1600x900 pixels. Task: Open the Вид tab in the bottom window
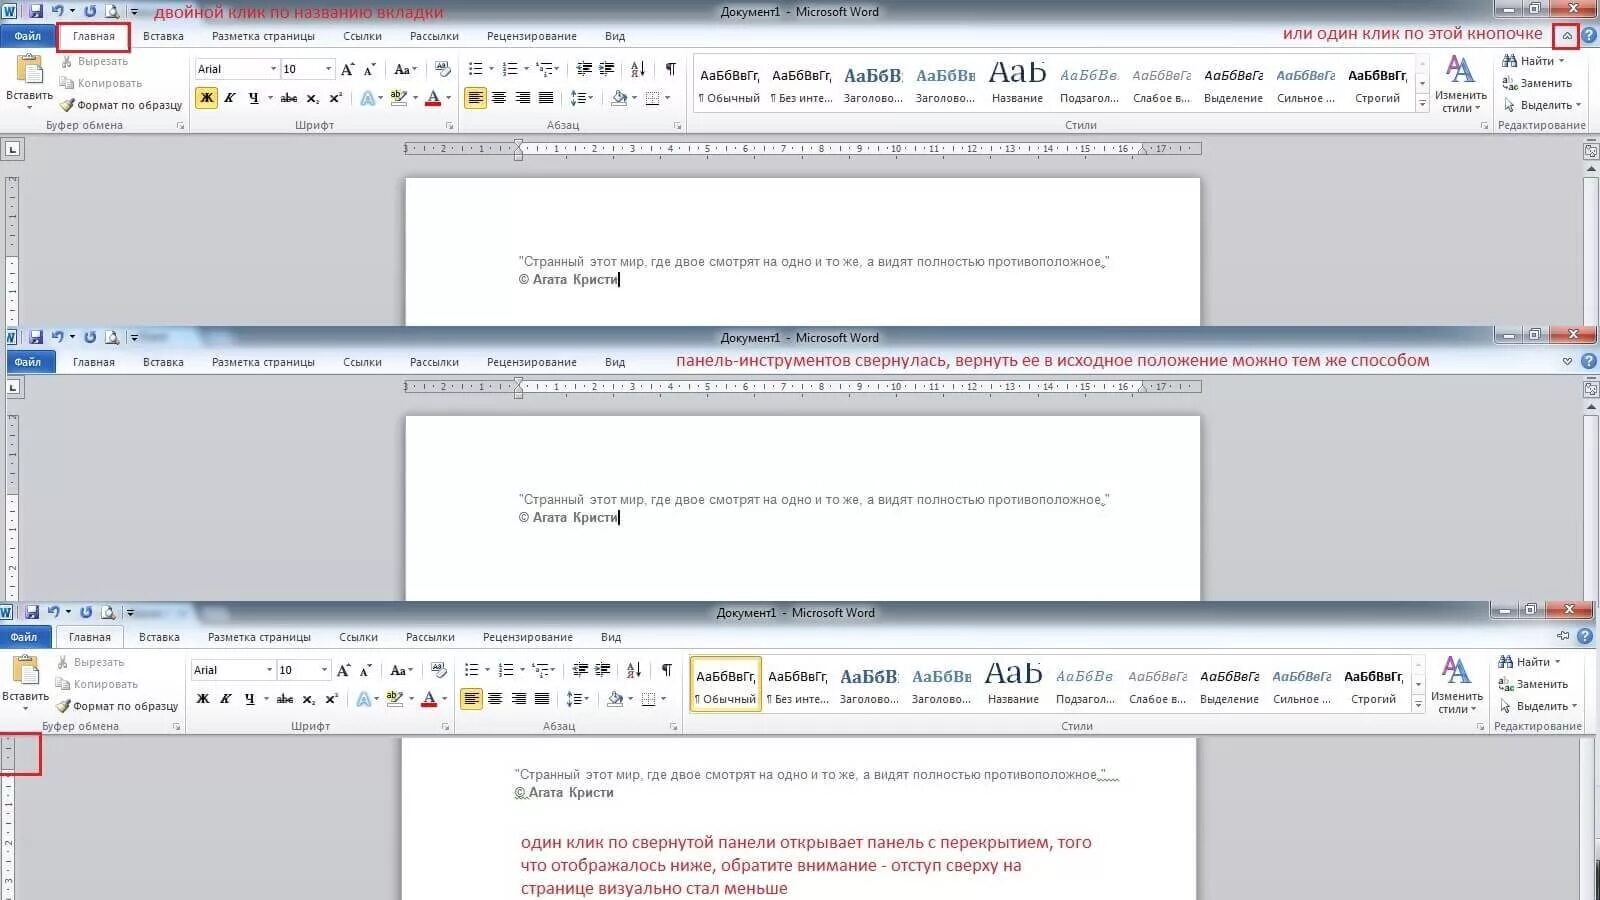tap(611, 637)
